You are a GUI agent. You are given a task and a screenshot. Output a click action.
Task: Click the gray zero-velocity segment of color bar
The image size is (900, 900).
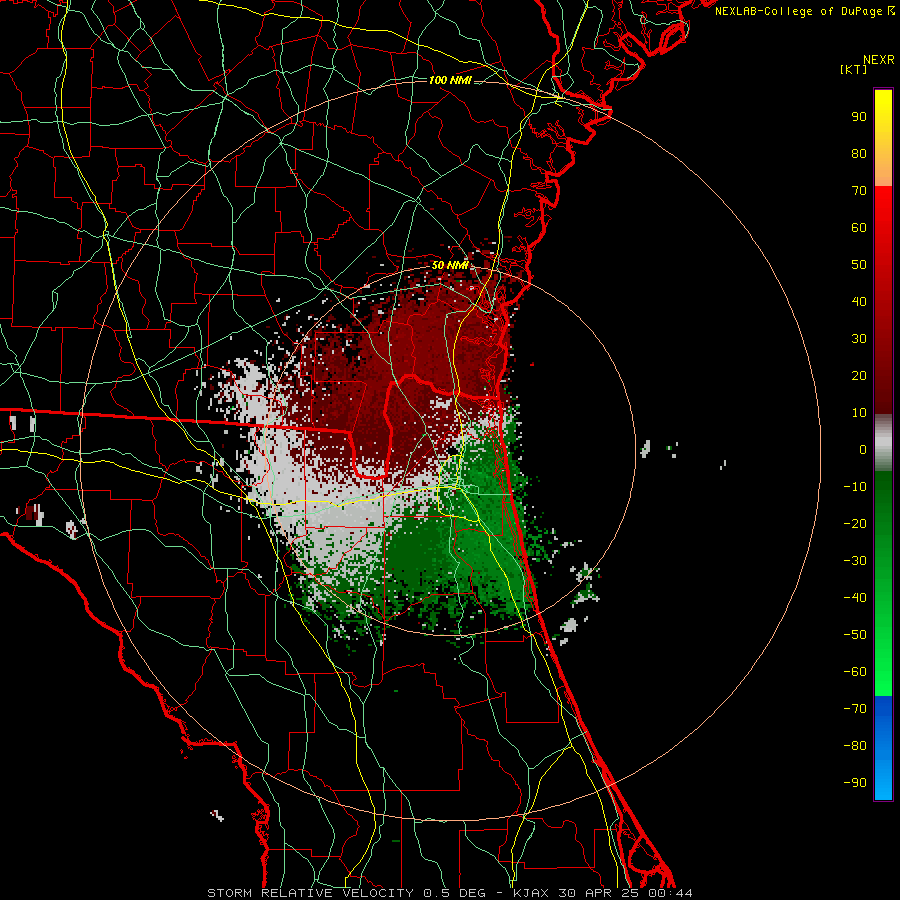click(x=883, y=443)
